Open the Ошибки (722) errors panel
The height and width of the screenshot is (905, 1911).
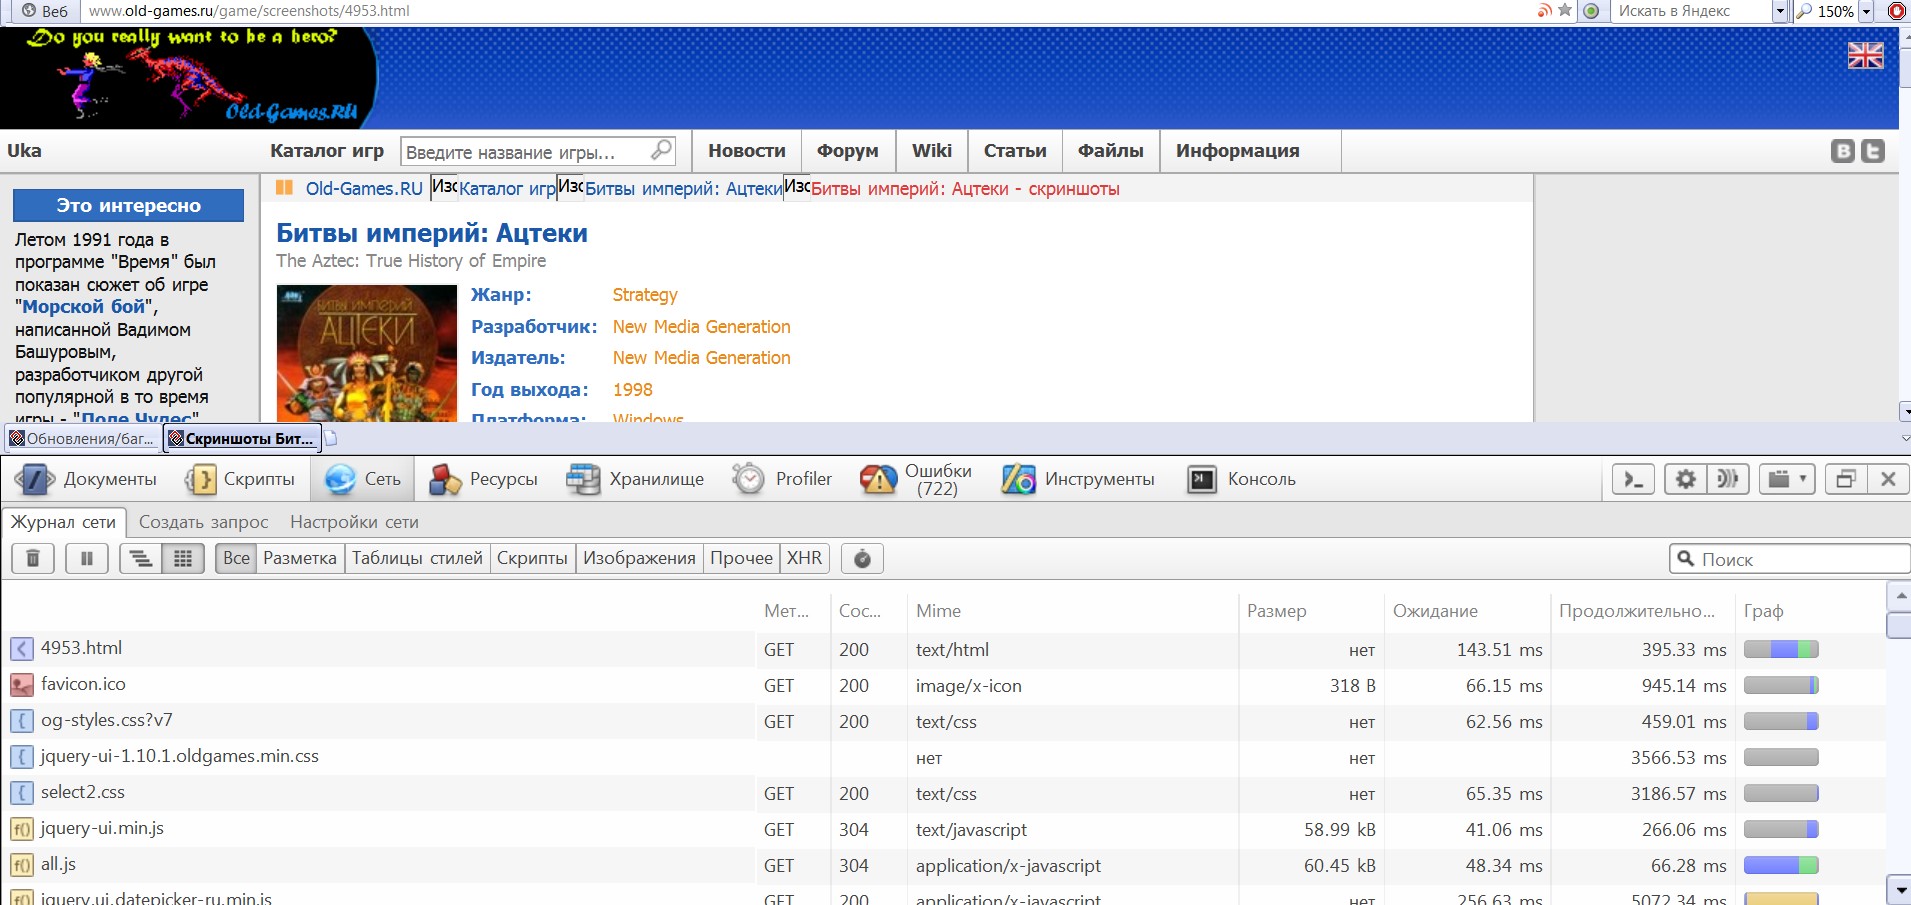tap(916, 479)
